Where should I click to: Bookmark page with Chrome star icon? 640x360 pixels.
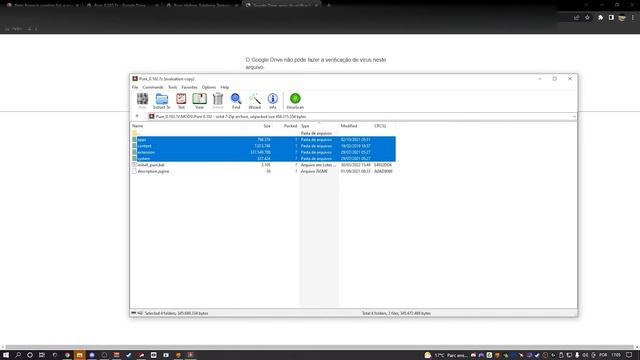pos(587,18)
